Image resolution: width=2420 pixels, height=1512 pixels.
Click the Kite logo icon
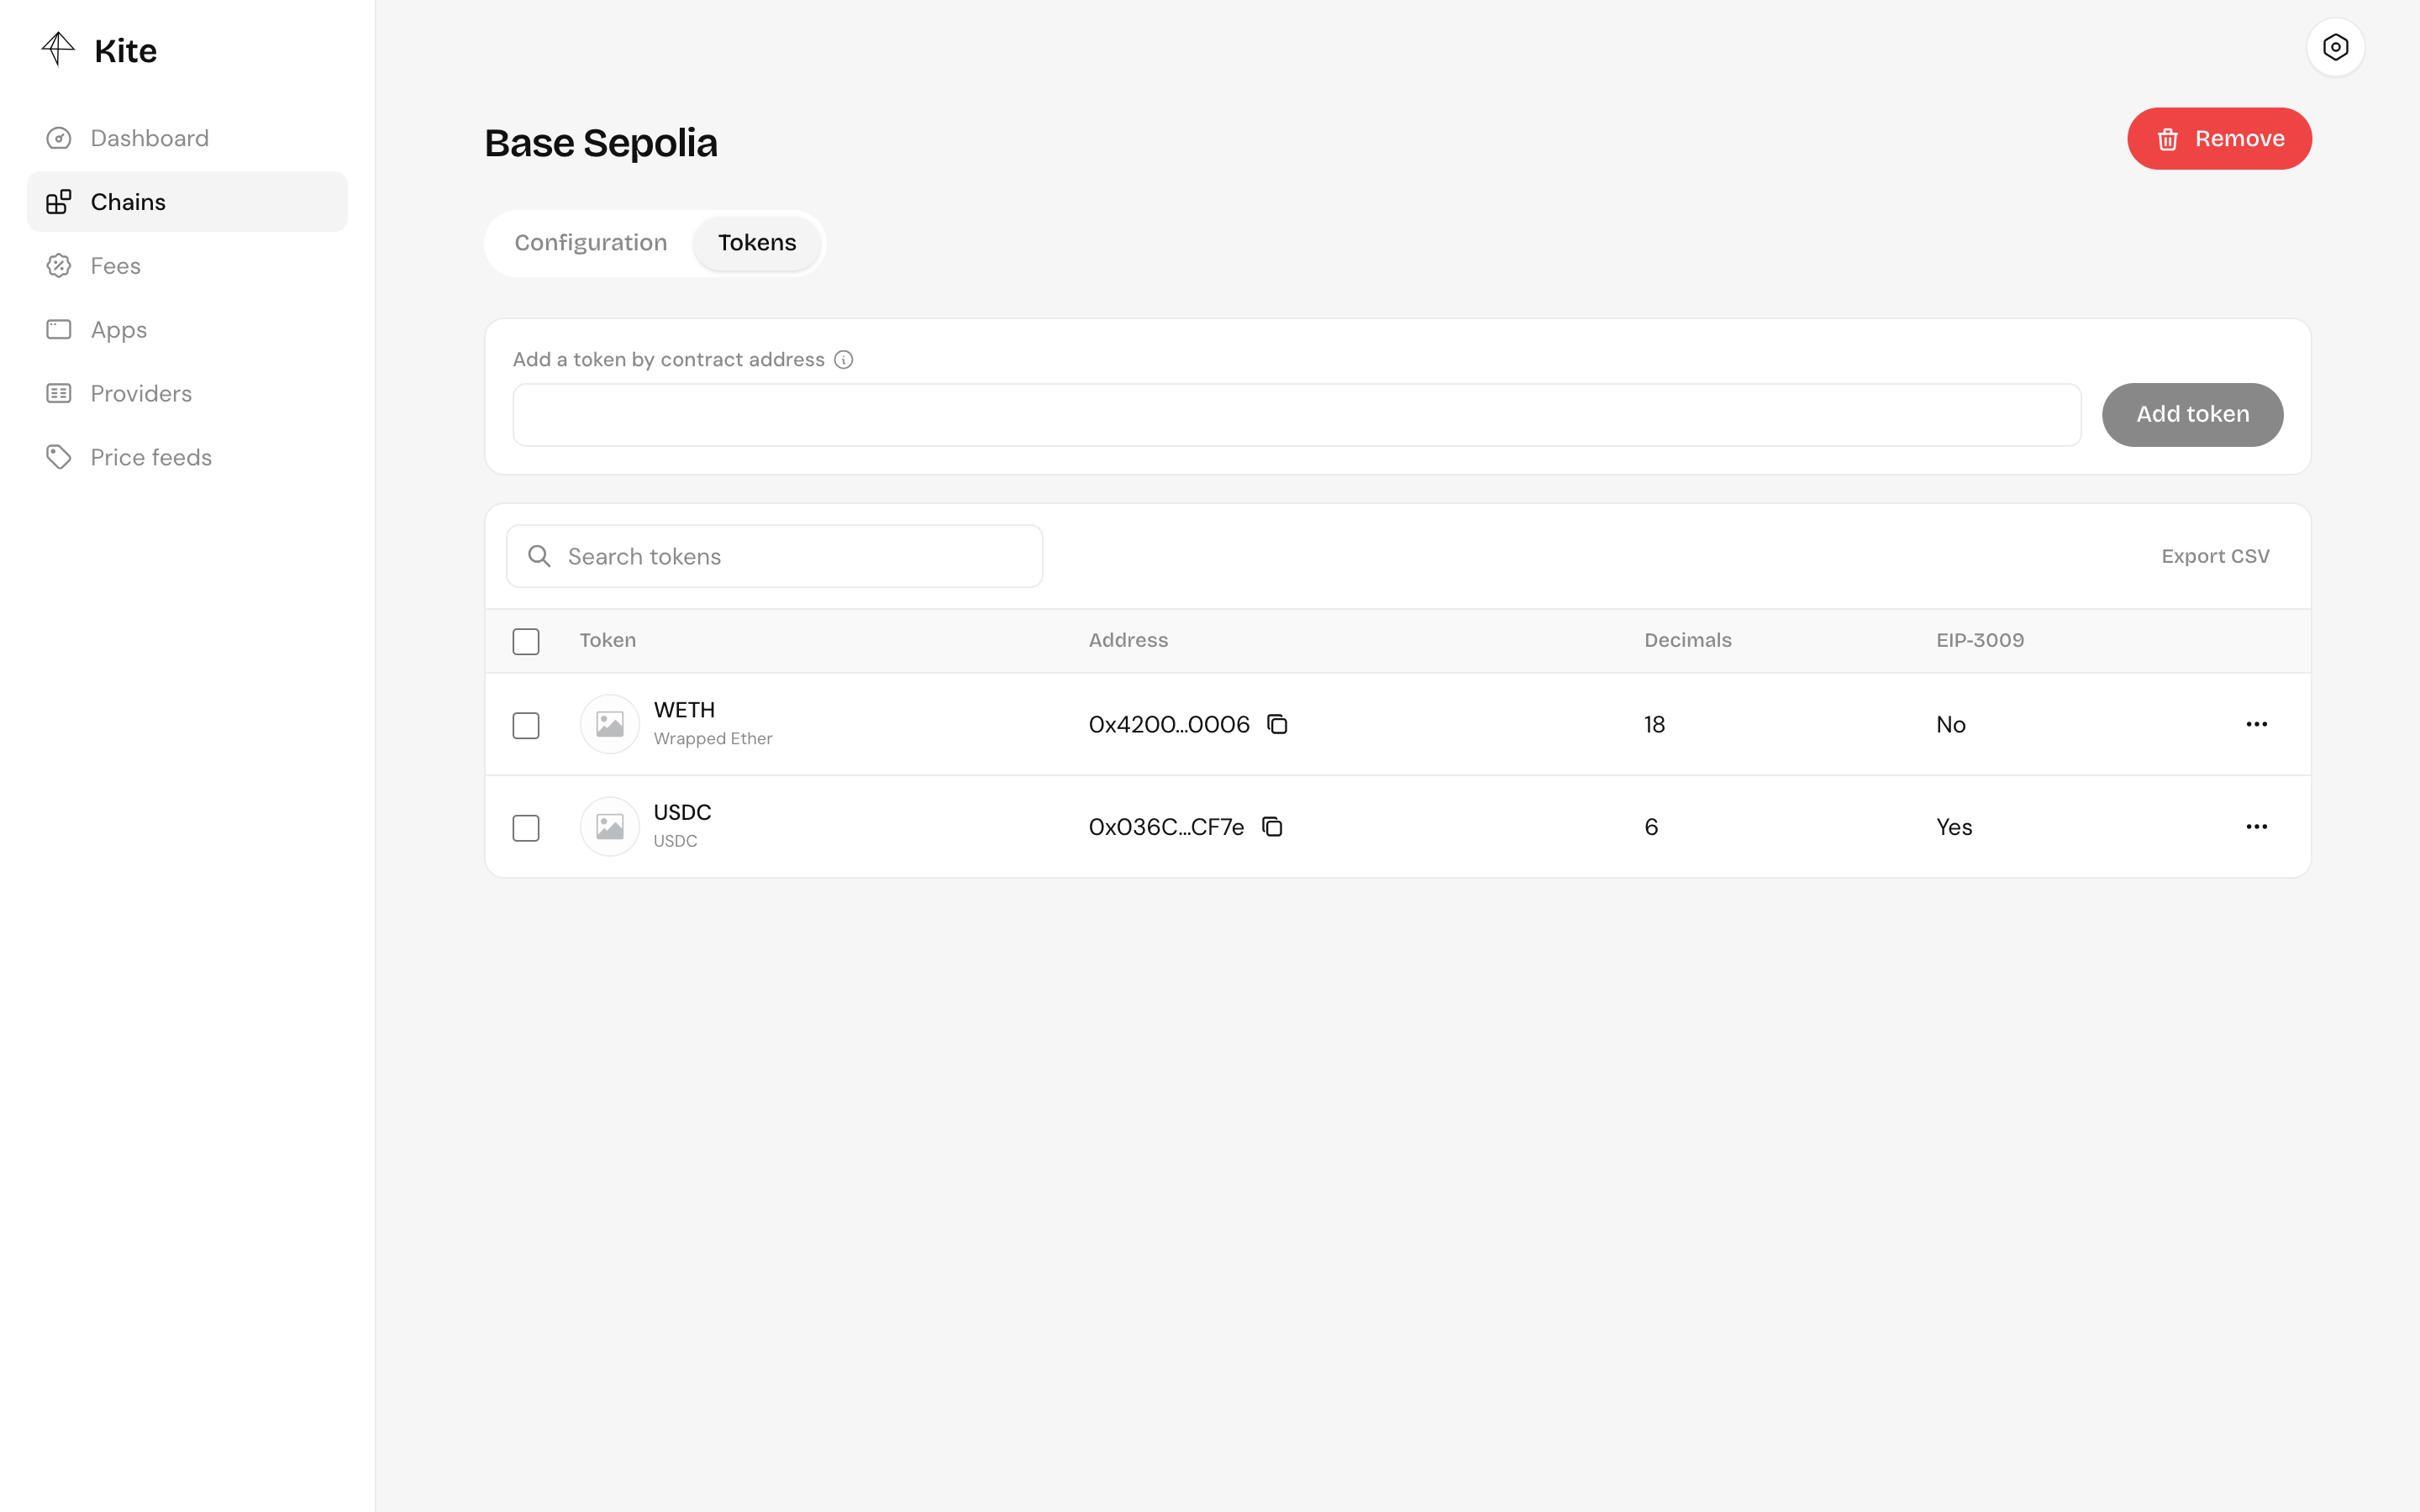58,49
